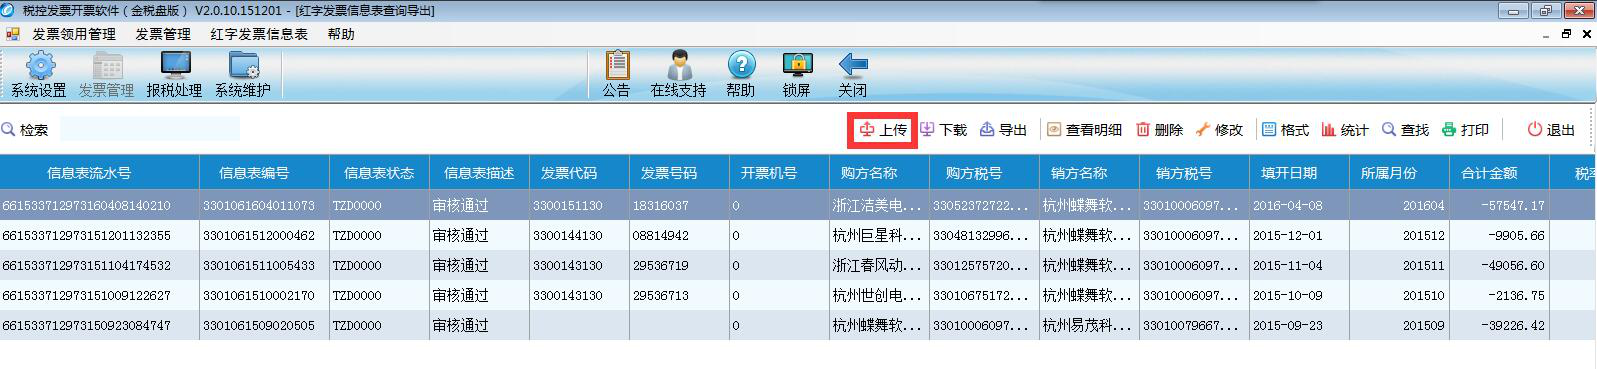Click the 销方税号 column header
This screenshot has width=1597, height=369.
click(x=1195, y=173)
